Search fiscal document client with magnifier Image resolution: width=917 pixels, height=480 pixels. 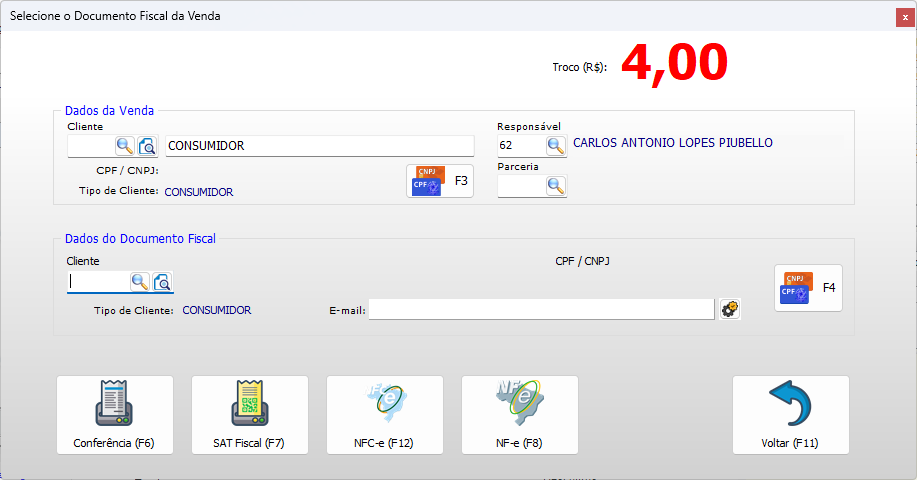coord(140,282)
